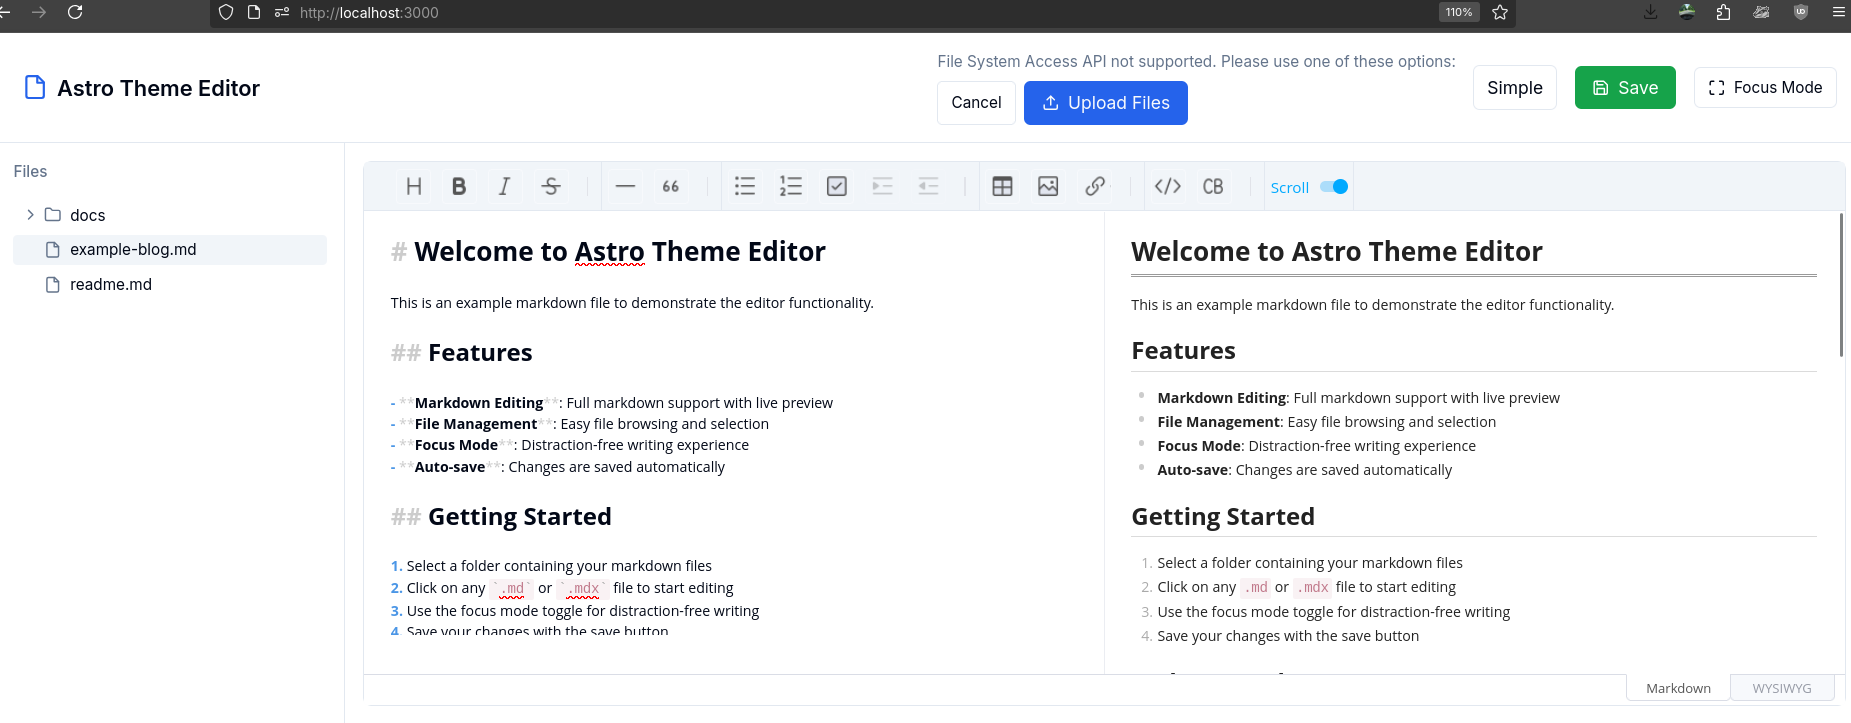Open browser downloads icon
The image size is (1851, 723).
pos(1650,12)
